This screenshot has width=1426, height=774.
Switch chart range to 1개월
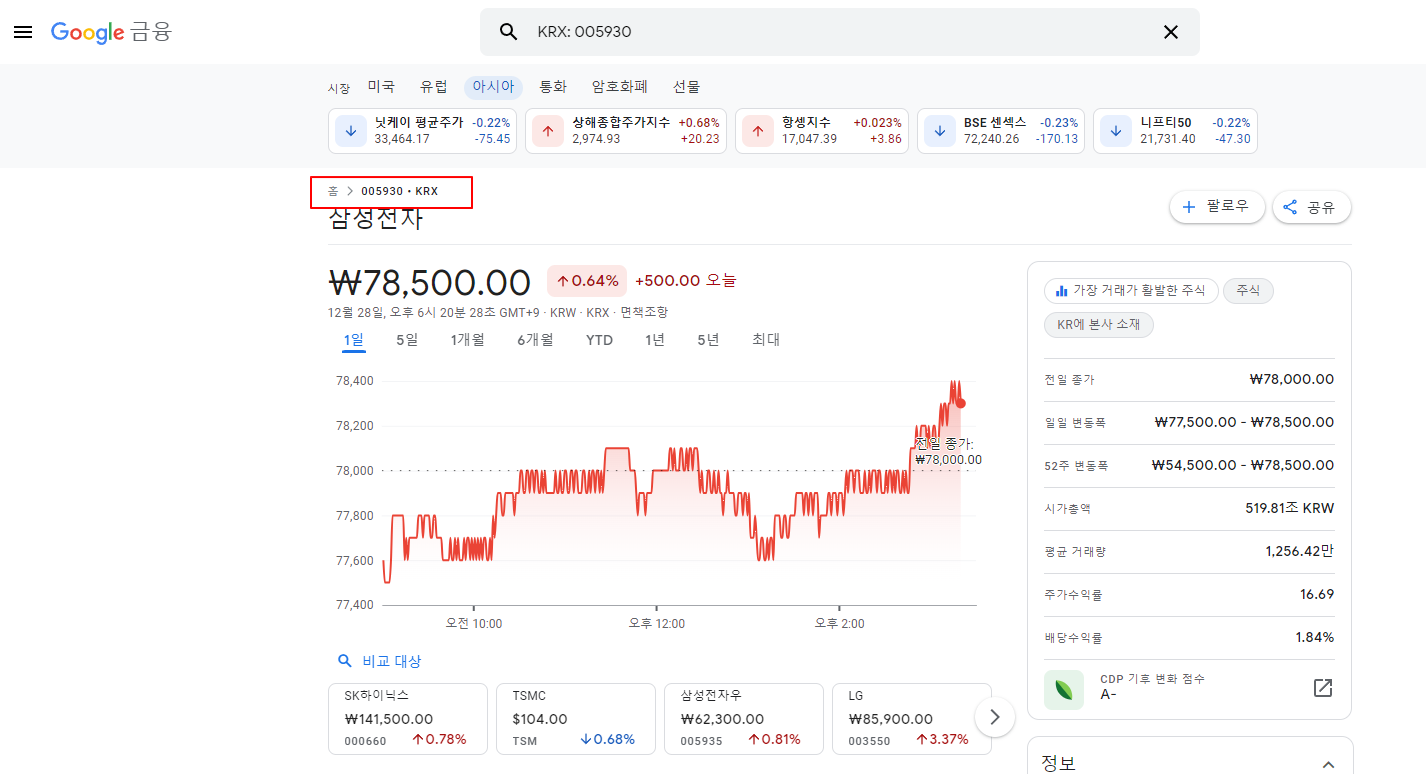click(467, 340)
